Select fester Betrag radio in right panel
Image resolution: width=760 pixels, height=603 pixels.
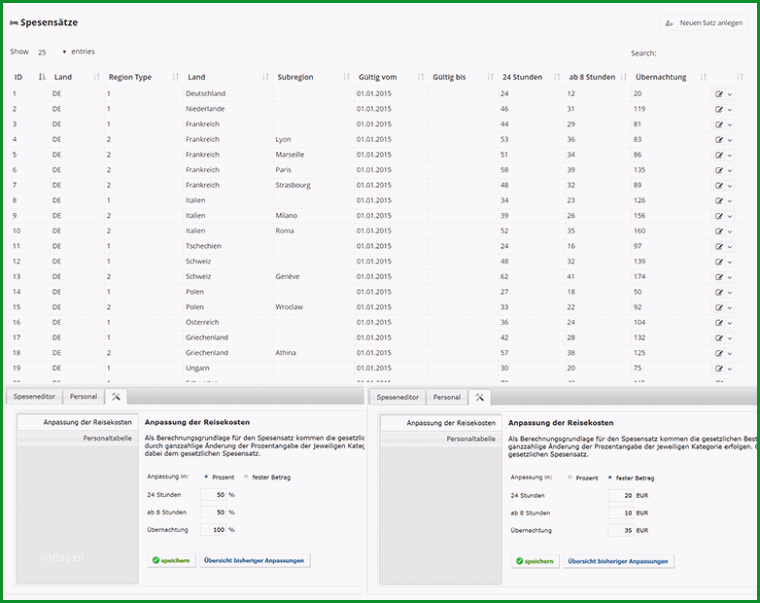point(610,477)
